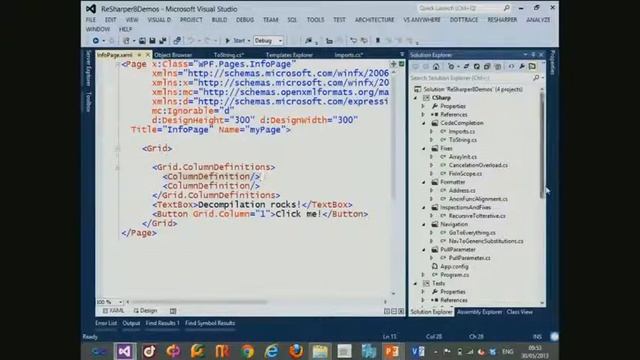Click the Refresh icon in Solution Explorer
The width and height of the screenshot is (640, 360).
[x=476, y=67]
